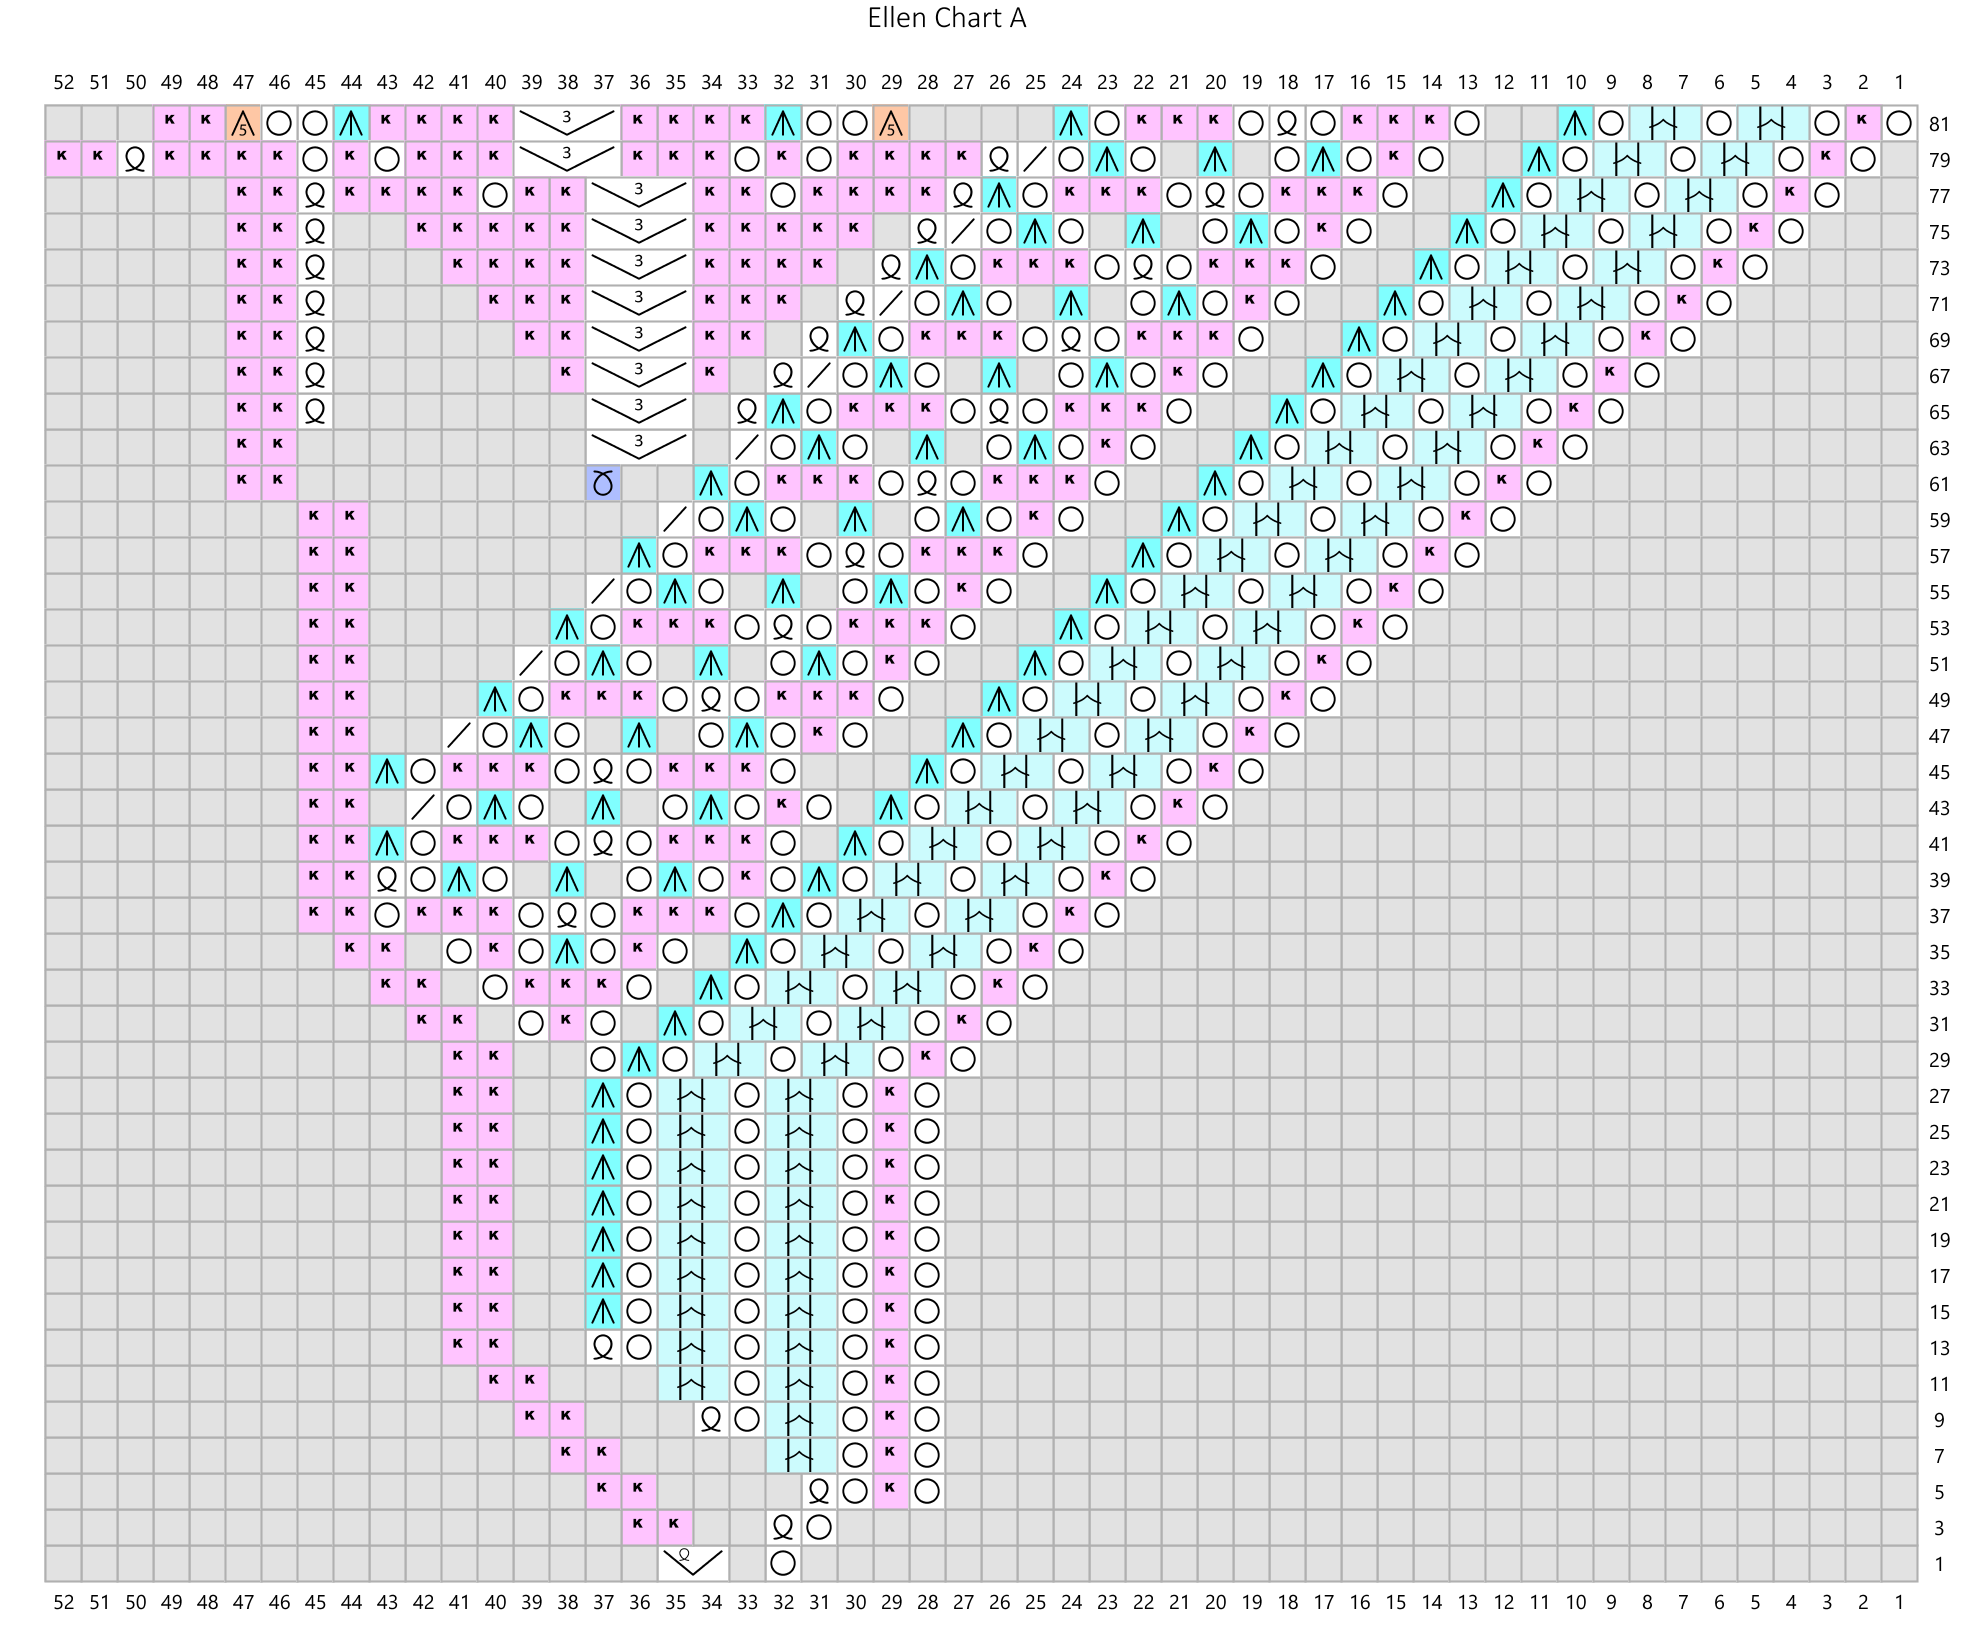The image size is (1962, 1626).
Task: Click the loop symbol in row 79, column 50
Action: (135, 159)
